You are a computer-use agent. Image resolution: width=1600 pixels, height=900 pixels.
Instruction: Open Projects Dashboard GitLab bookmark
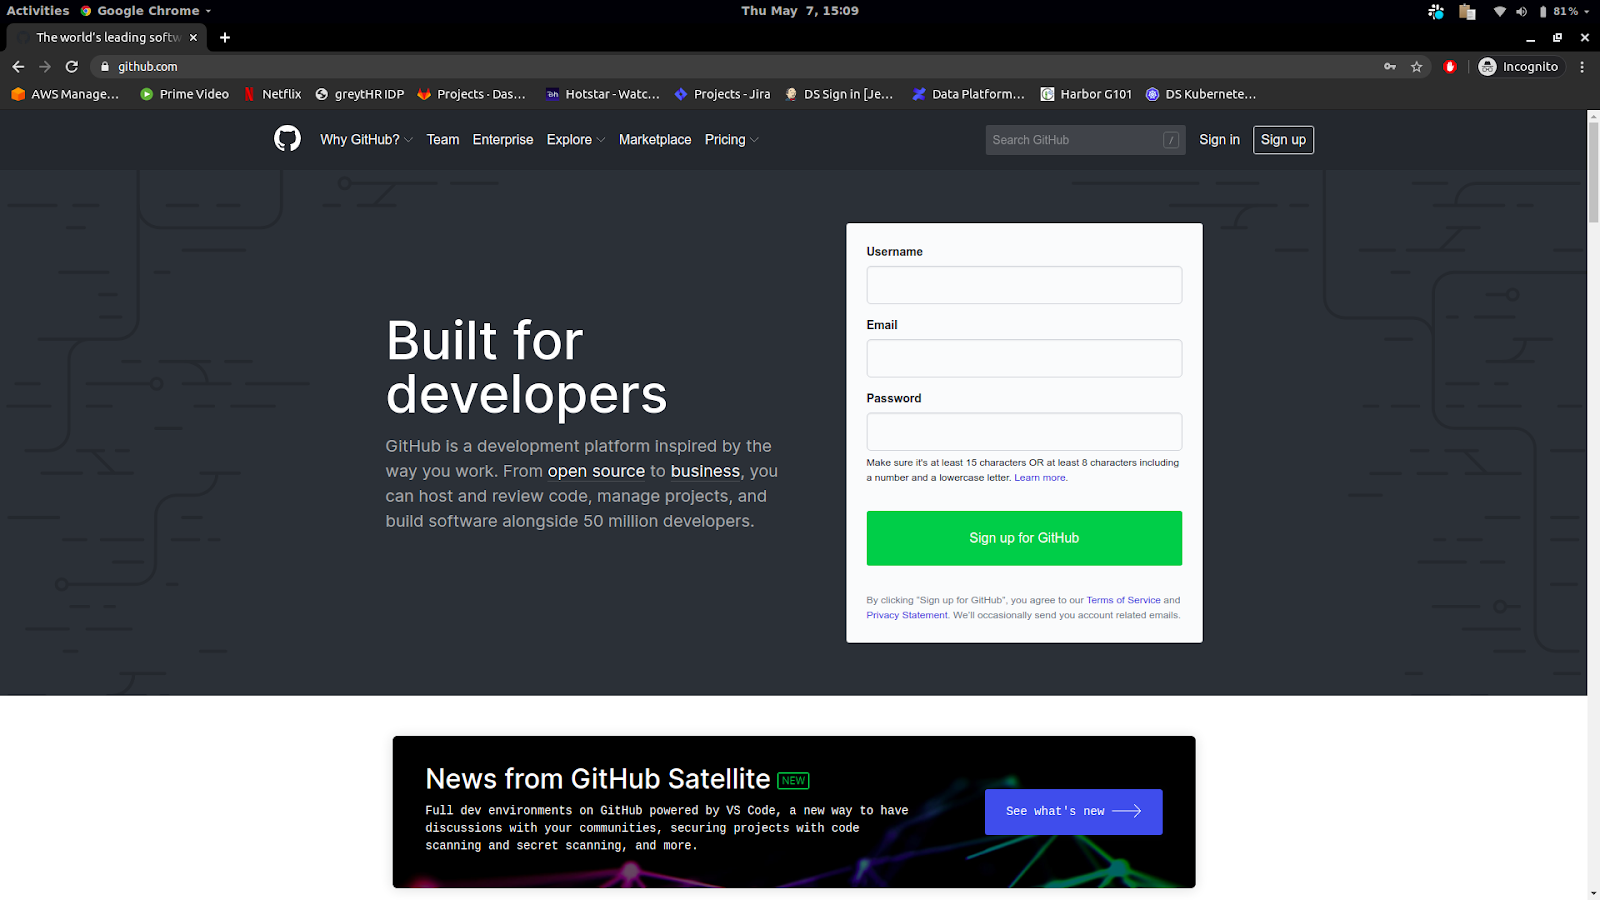click(x=471, y=94)
